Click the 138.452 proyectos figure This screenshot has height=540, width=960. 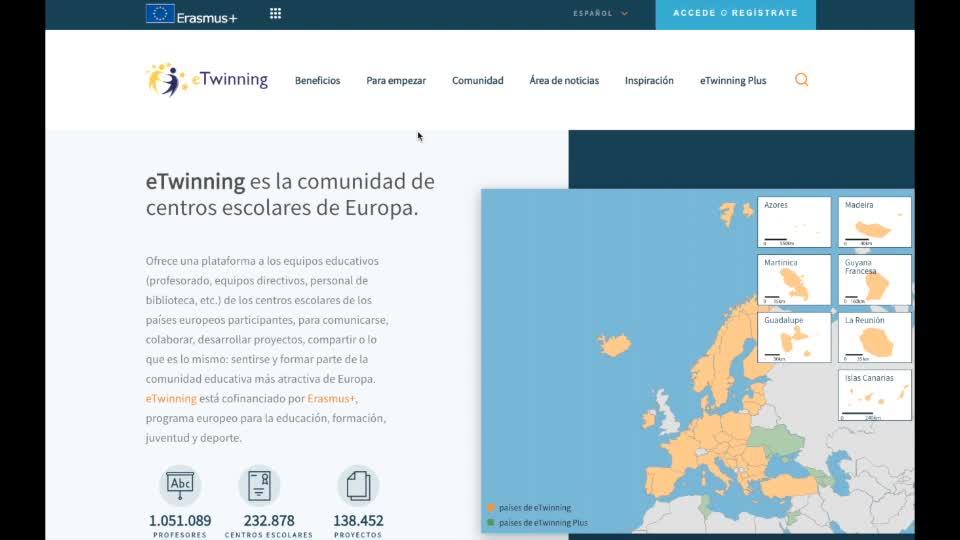click(358, 521)
